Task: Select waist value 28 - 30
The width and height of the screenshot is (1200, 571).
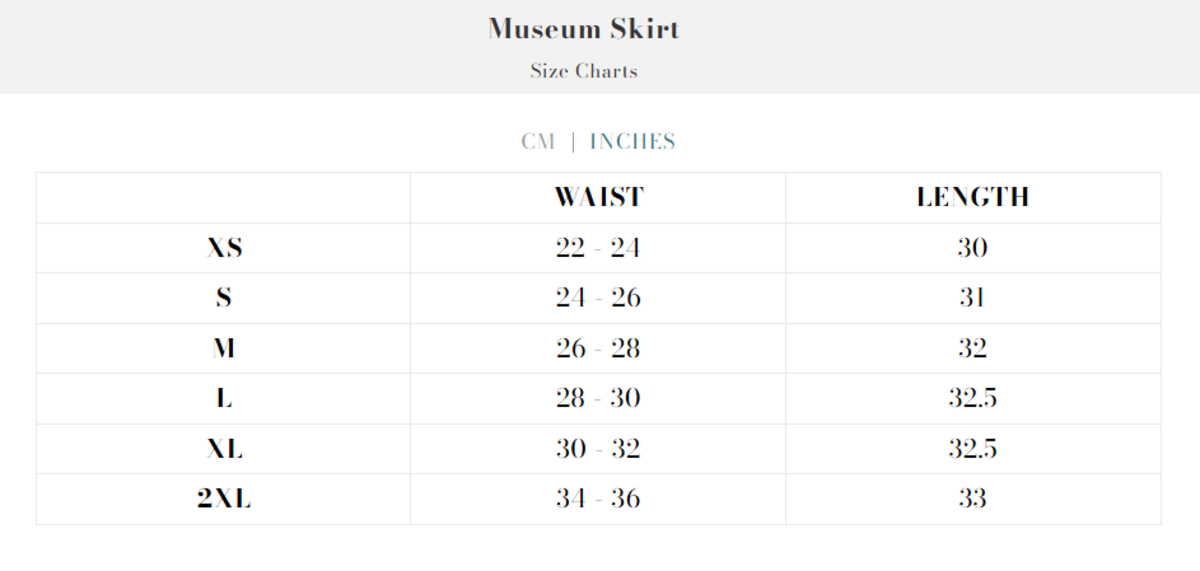Action: [x=598, y=399]
